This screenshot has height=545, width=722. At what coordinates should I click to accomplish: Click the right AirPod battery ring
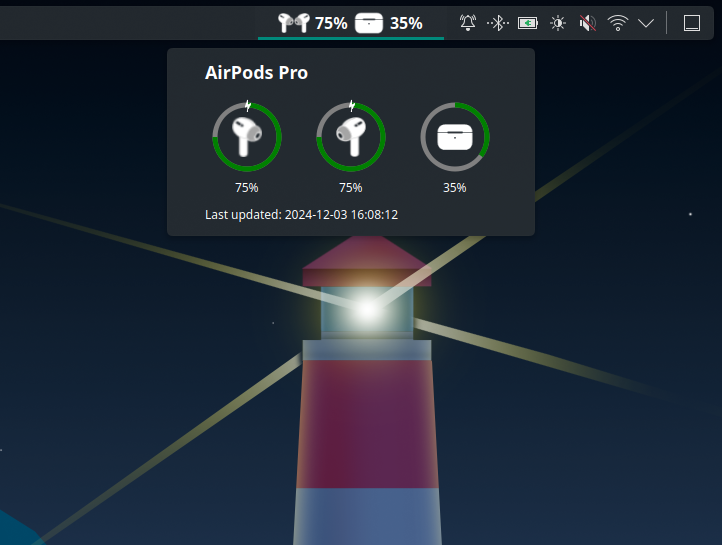[351, 137]
